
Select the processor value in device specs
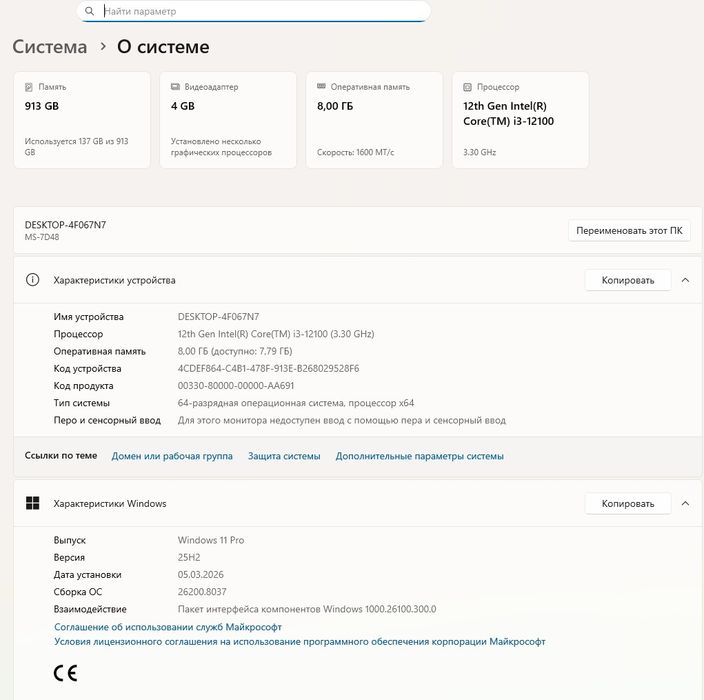tap(276, 334)
